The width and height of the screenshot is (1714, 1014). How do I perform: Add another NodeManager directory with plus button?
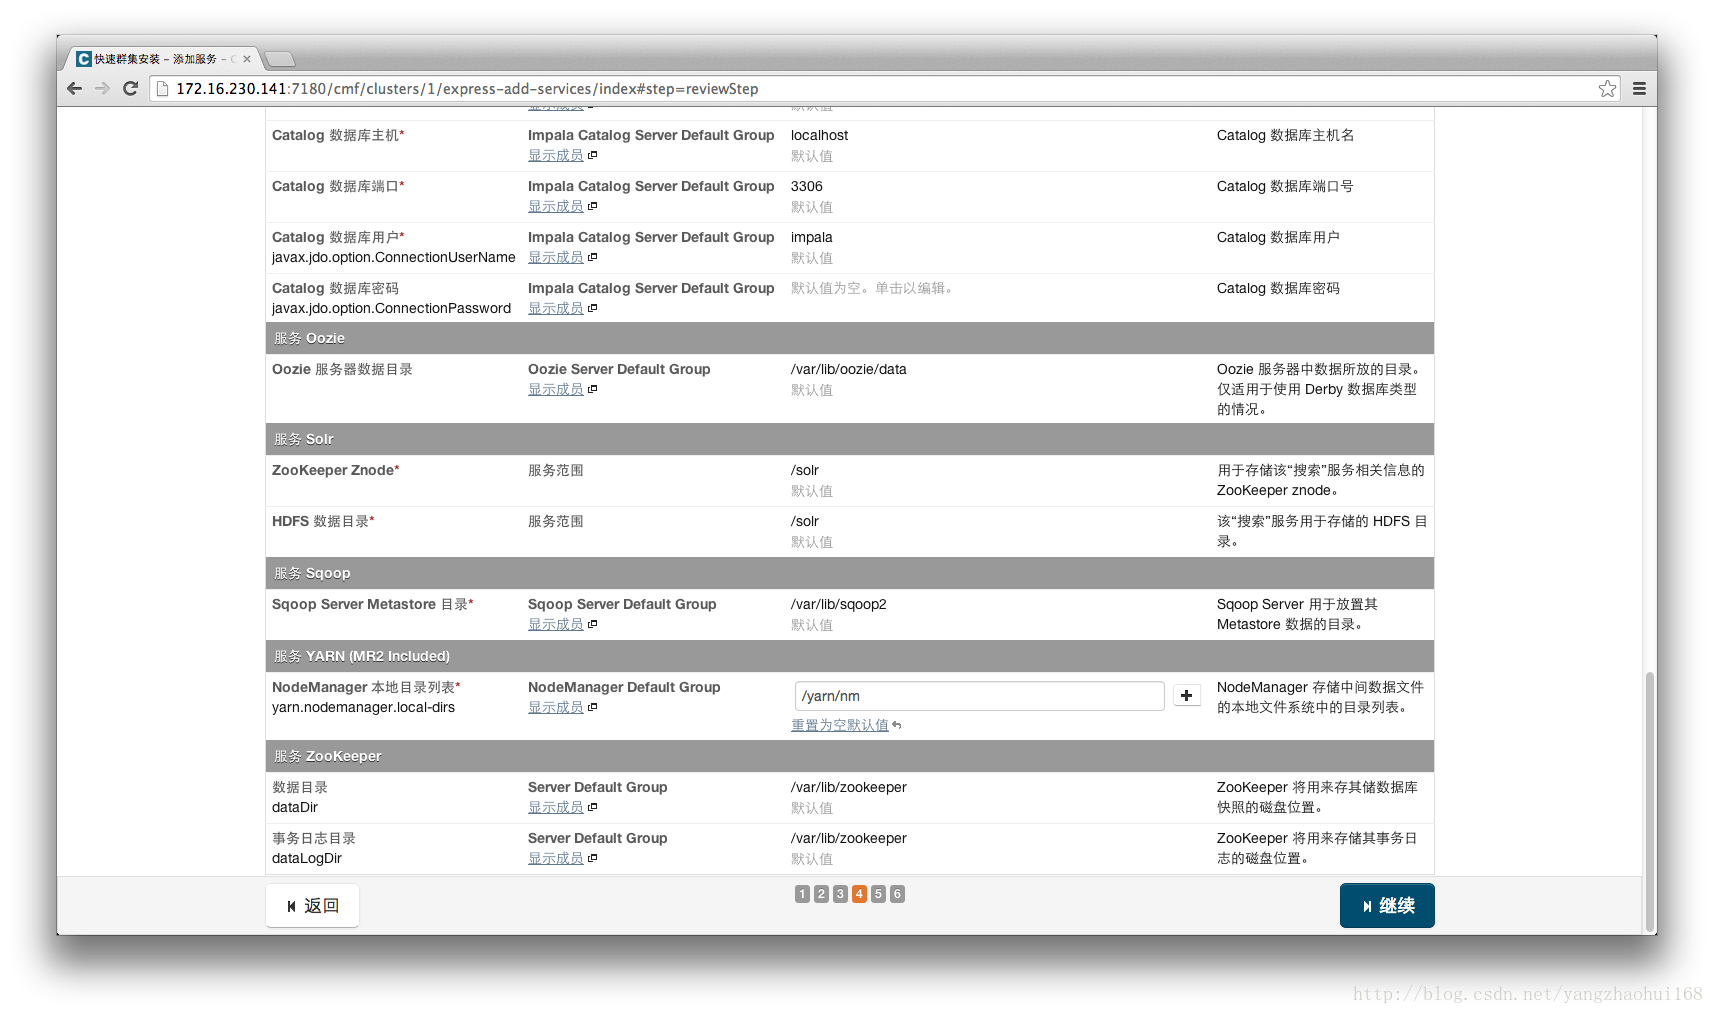[x=1186, y=695]
